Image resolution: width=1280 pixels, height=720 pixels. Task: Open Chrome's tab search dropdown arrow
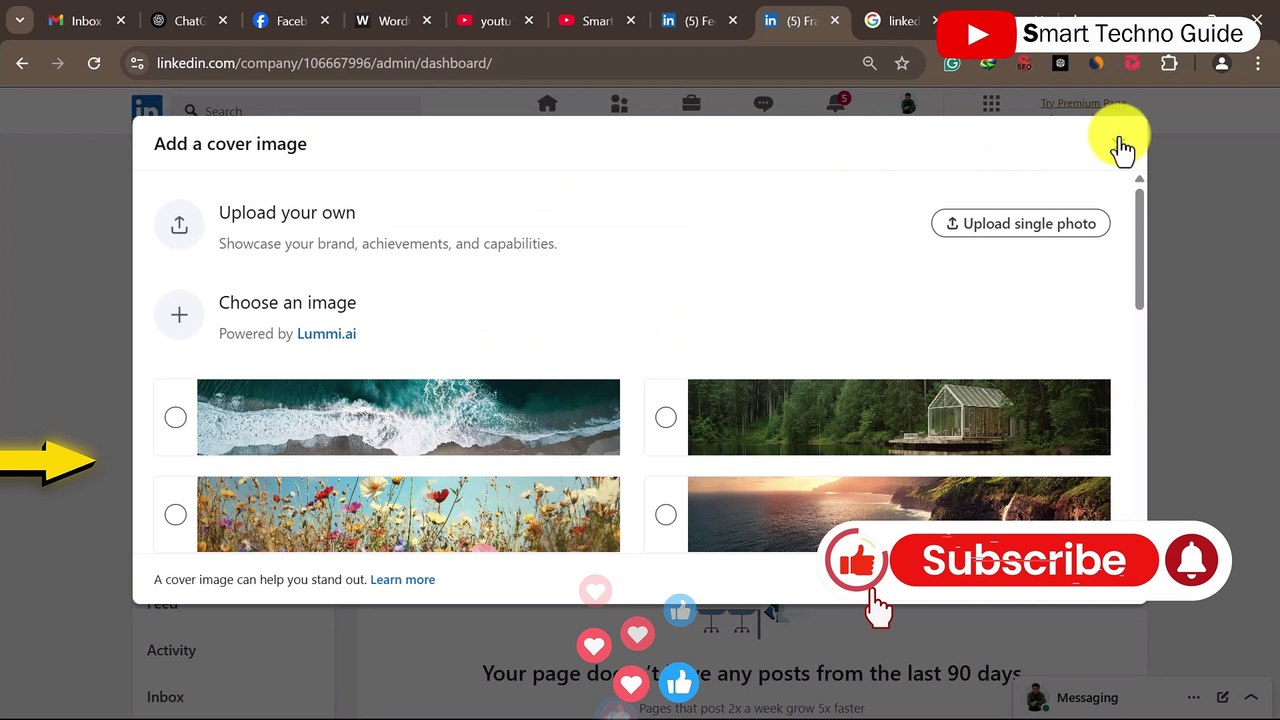pyautogui.click(x=19, y=20)
